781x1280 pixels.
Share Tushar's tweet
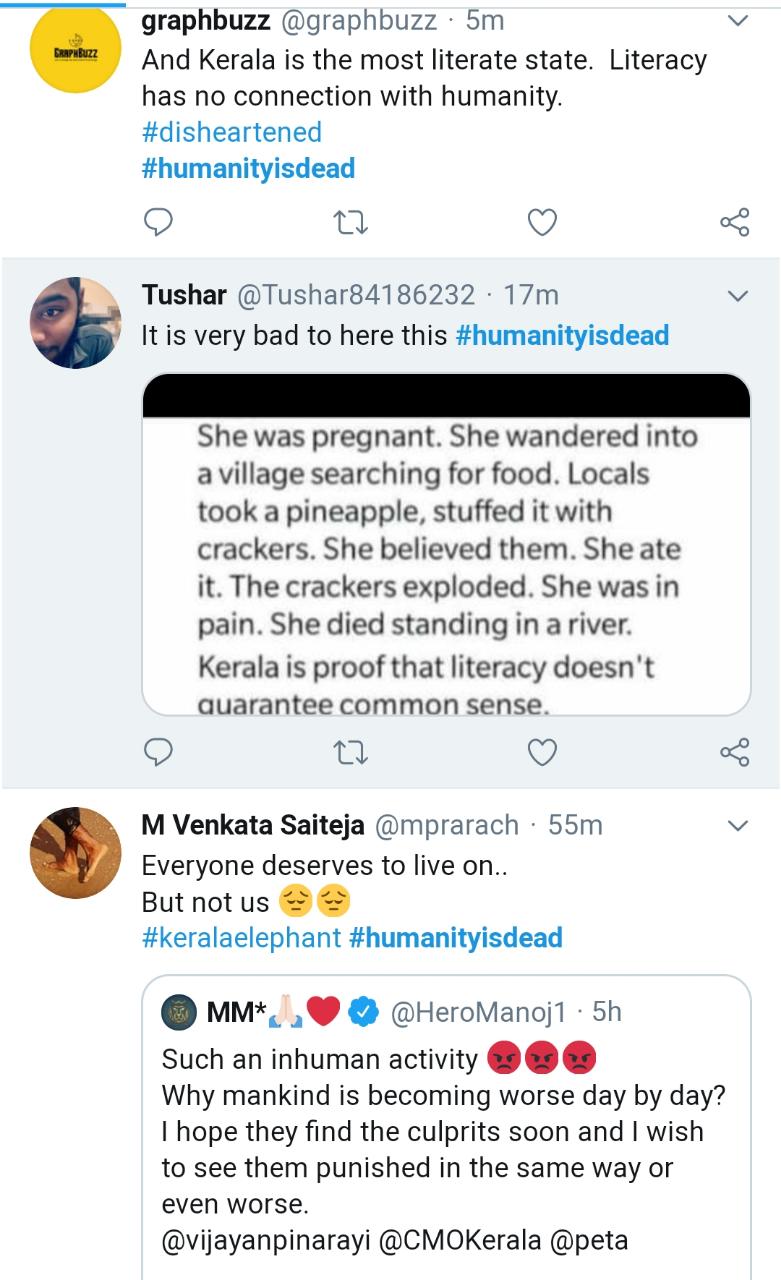tap(735, 751)
